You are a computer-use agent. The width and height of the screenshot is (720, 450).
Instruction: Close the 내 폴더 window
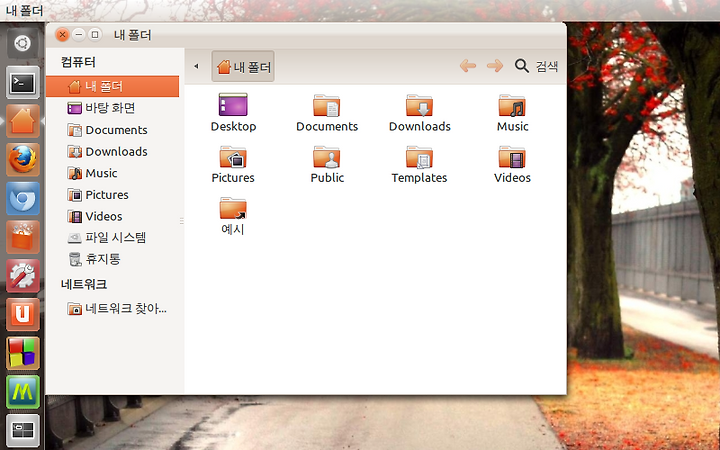(x=62, y=35)
